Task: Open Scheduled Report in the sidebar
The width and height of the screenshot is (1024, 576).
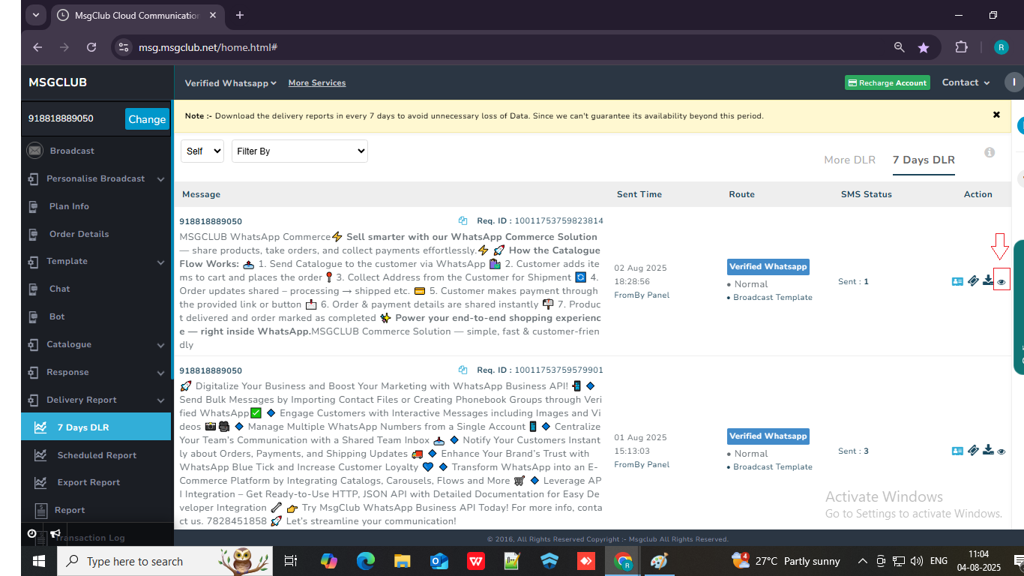Action: point(96,455)
